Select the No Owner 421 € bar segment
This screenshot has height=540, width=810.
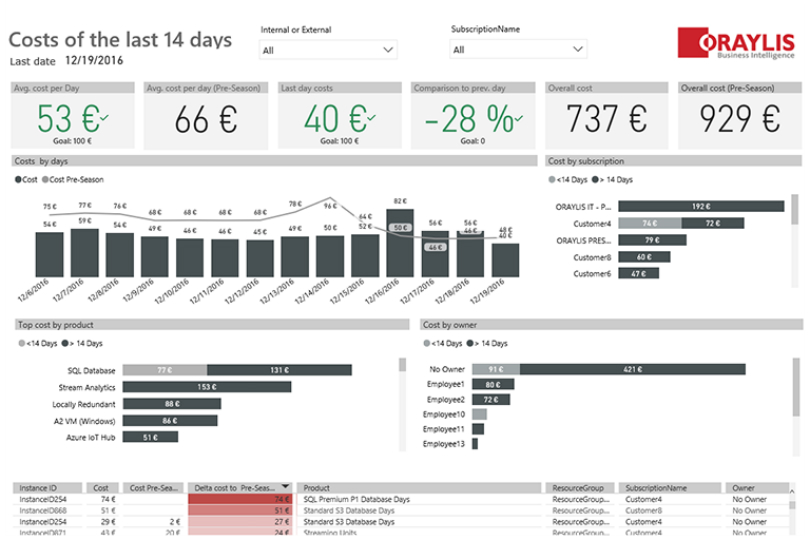click(633, 369)
